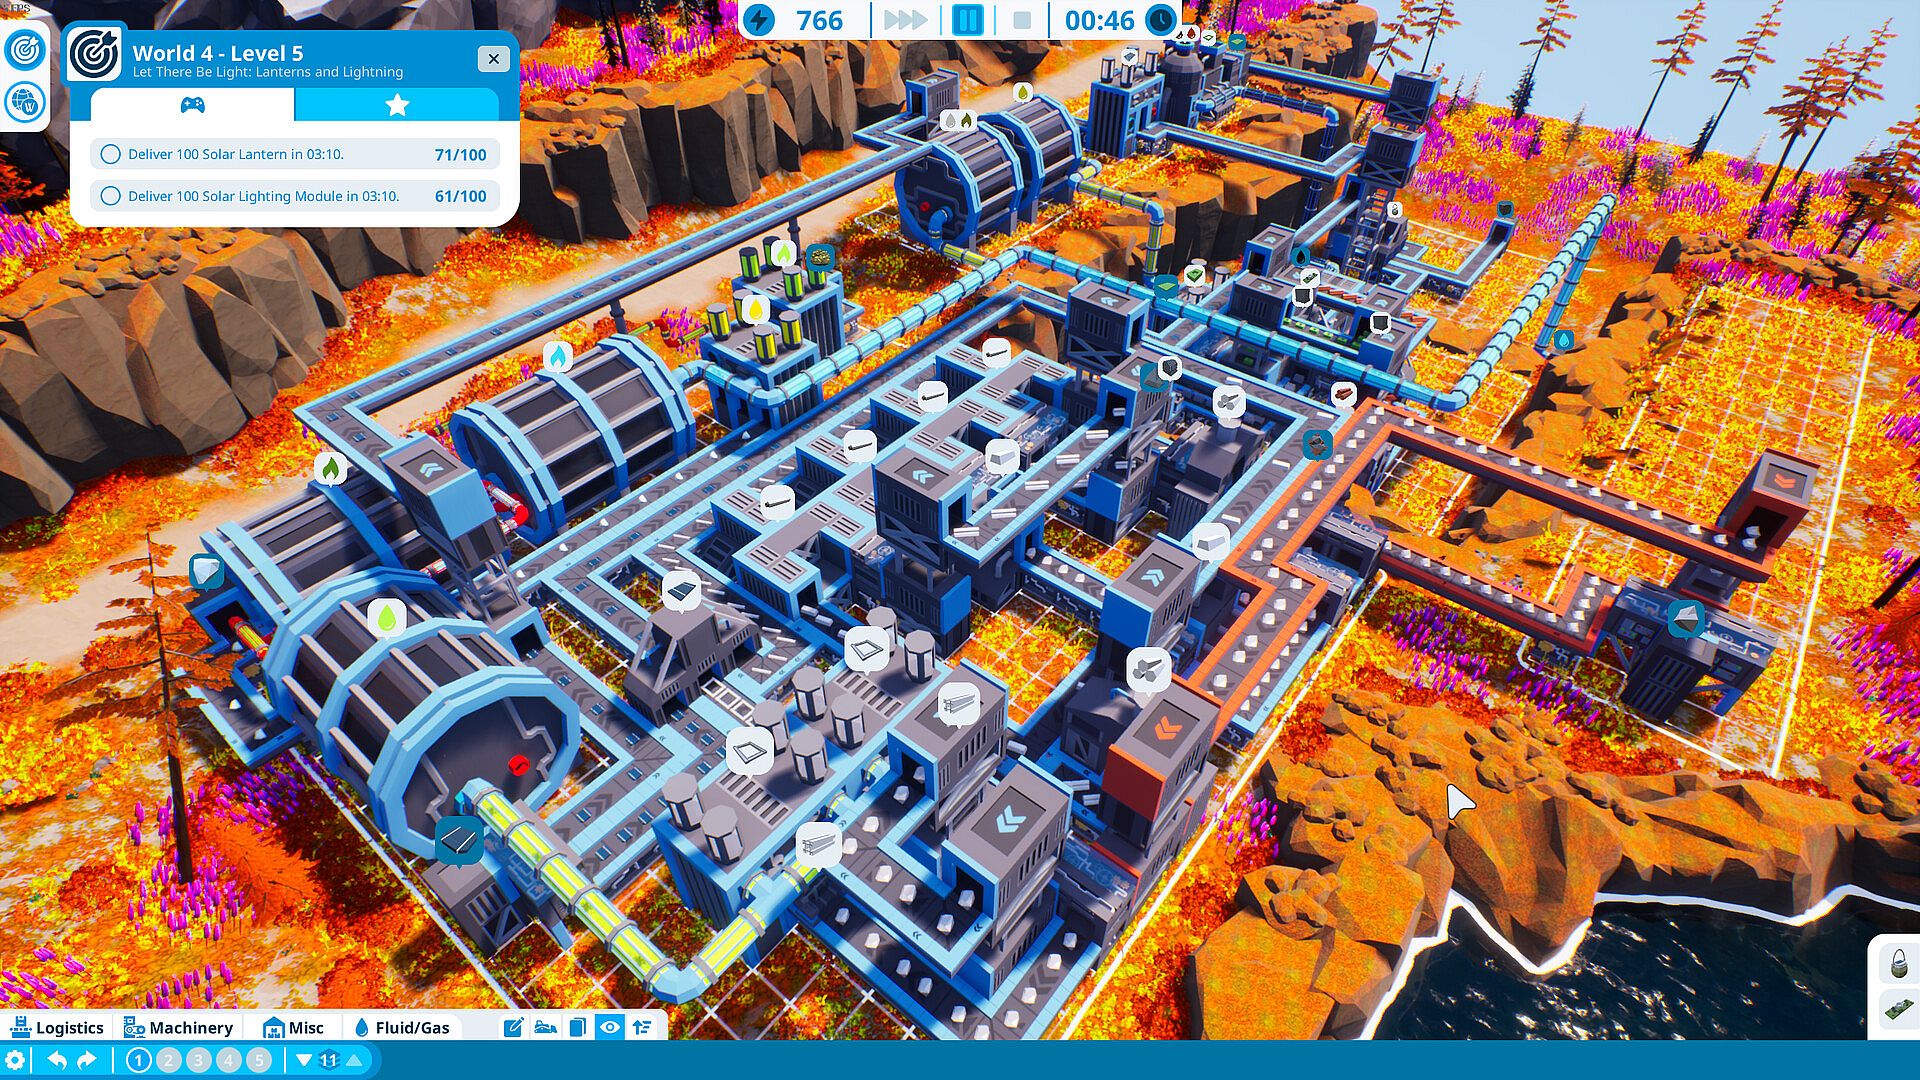Viewport: 1920px width, 1080px height.
Task: Toggle the Solar Lighting Module objective circle
Action: (x=111, y=196)
